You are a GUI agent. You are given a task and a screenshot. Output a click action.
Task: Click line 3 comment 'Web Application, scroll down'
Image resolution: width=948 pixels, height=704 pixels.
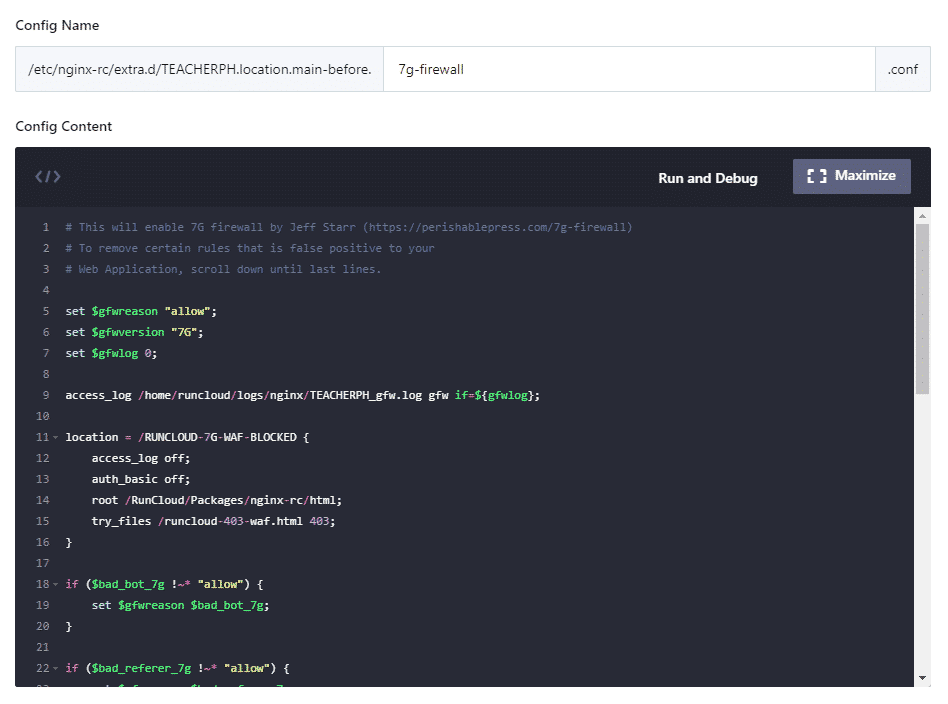[223, 269]
